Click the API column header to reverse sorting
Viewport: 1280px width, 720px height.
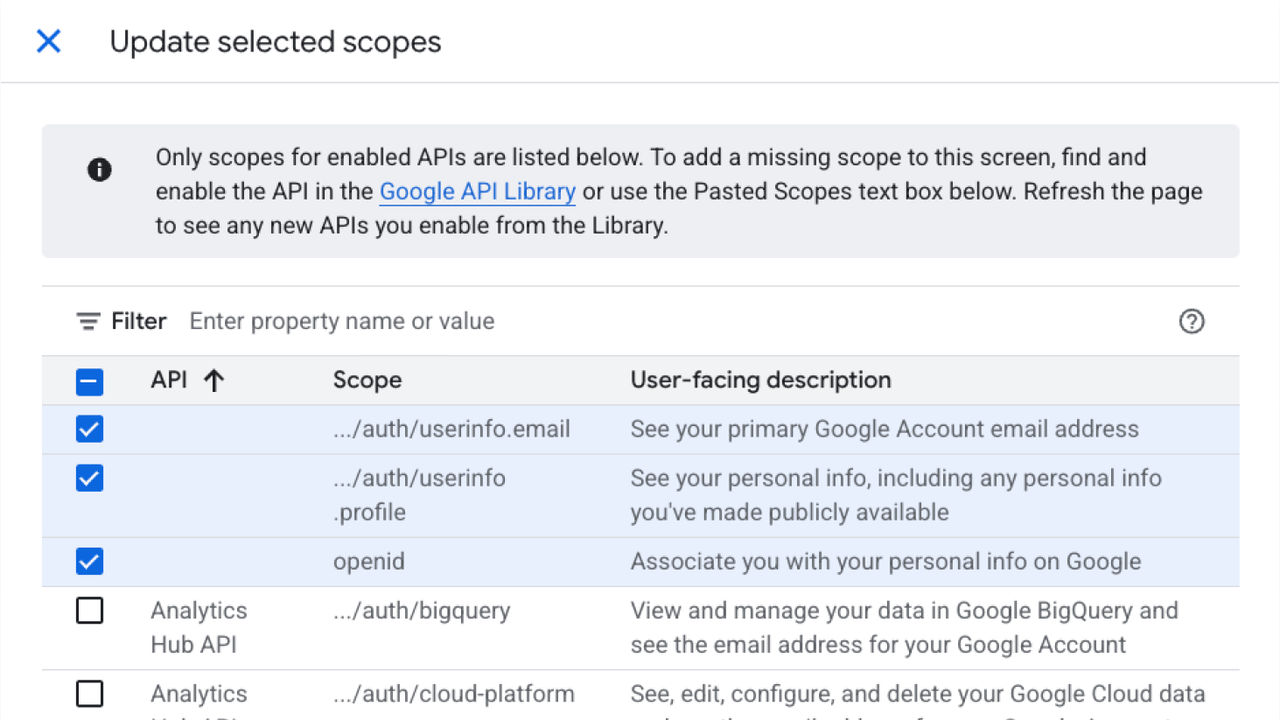click(169, 381)
